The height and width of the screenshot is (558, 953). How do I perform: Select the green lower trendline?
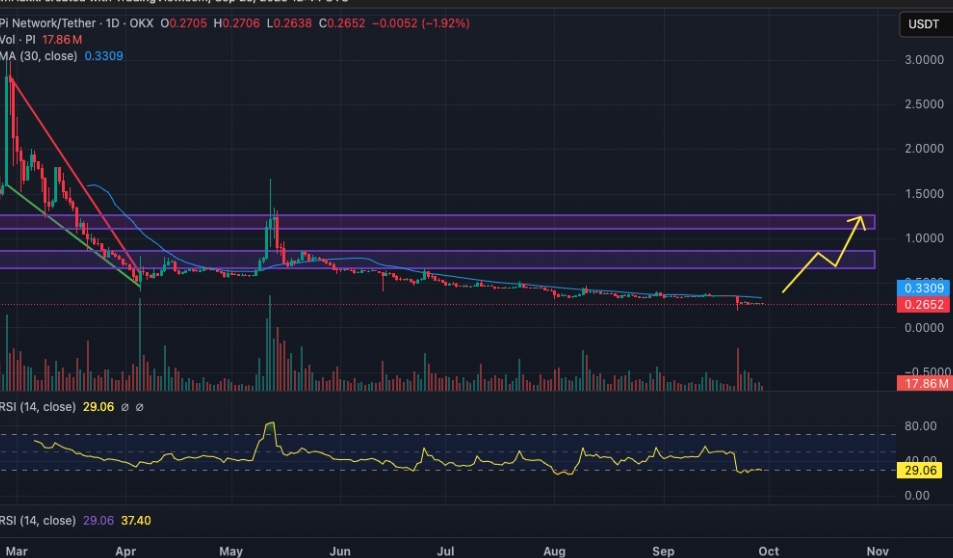[70, 236]
